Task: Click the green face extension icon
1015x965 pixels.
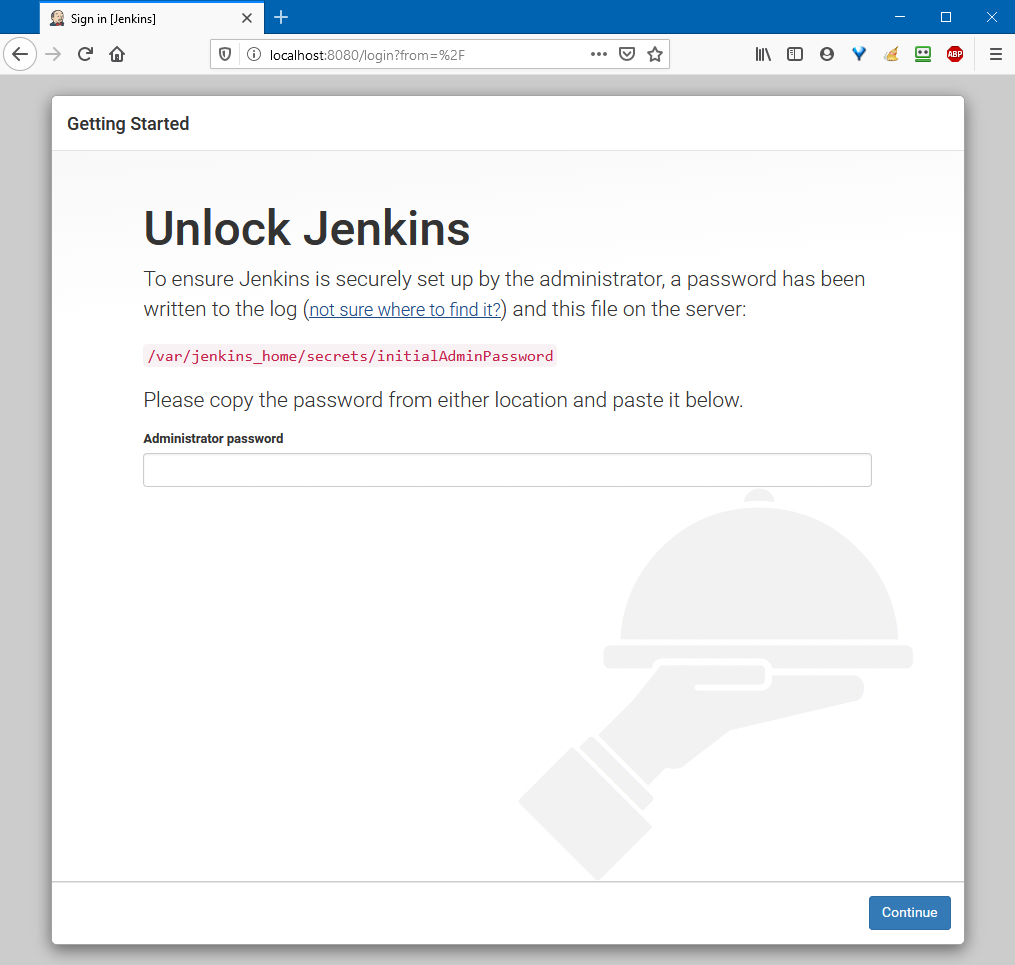Action: [x=923, y=54]
